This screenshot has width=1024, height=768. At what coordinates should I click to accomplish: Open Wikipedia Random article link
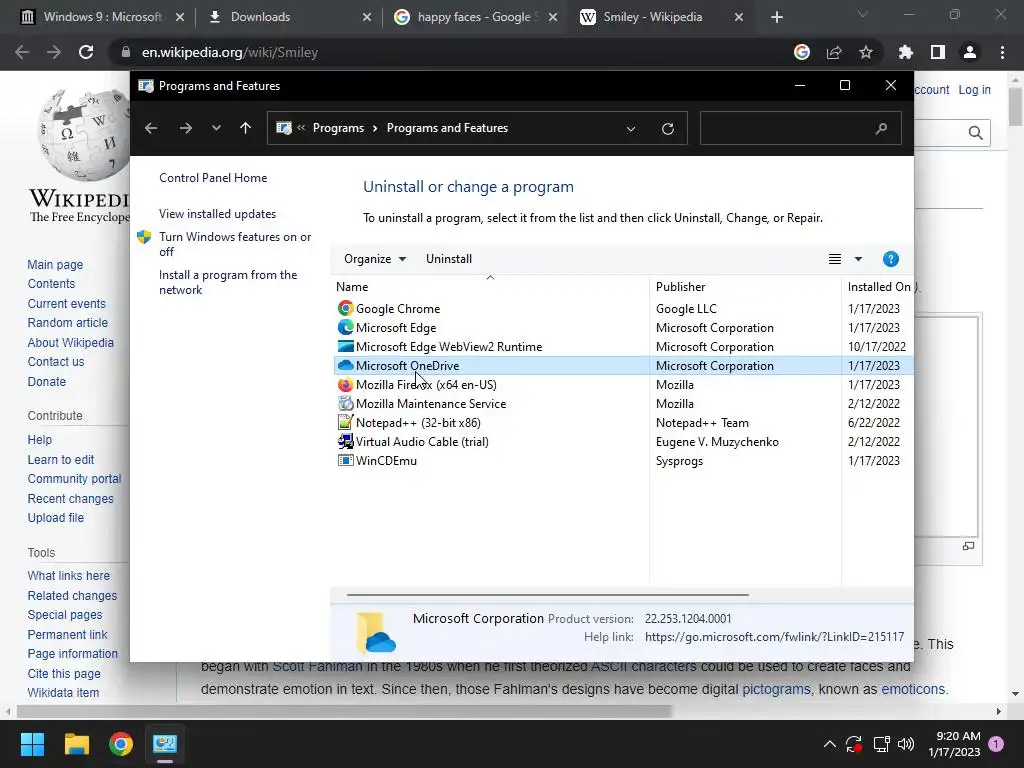[67, 323]
